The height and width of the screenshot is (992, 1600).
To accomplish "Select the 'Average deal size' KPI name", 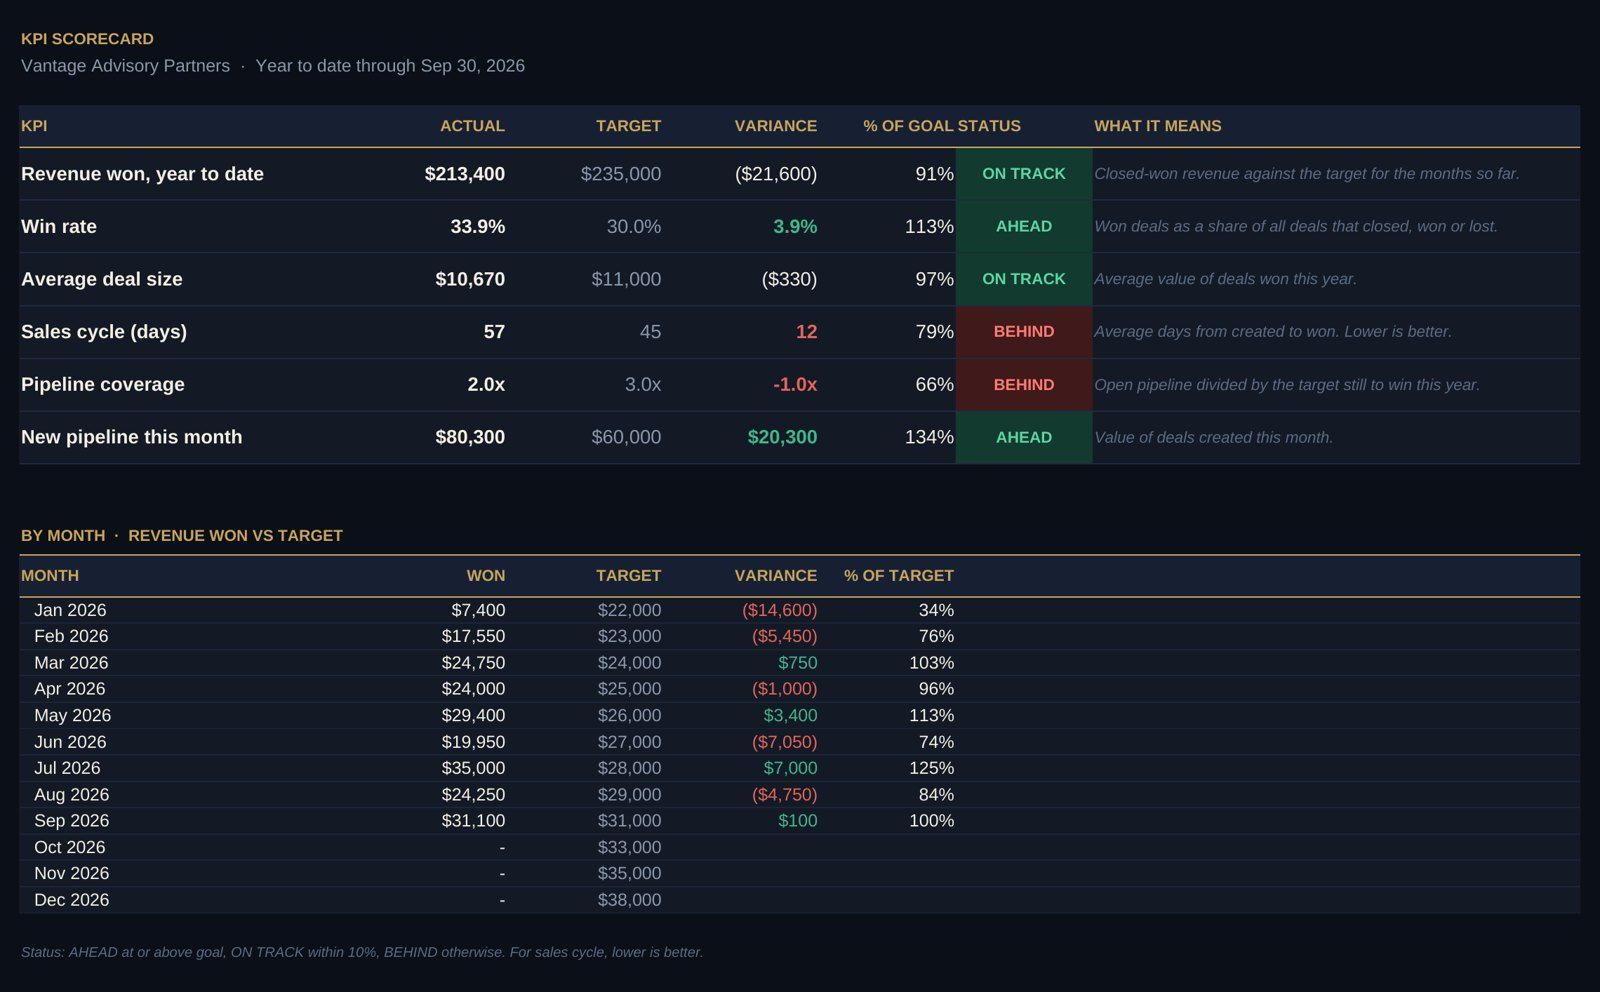I will pyautogui.click(x=102, y=279).
